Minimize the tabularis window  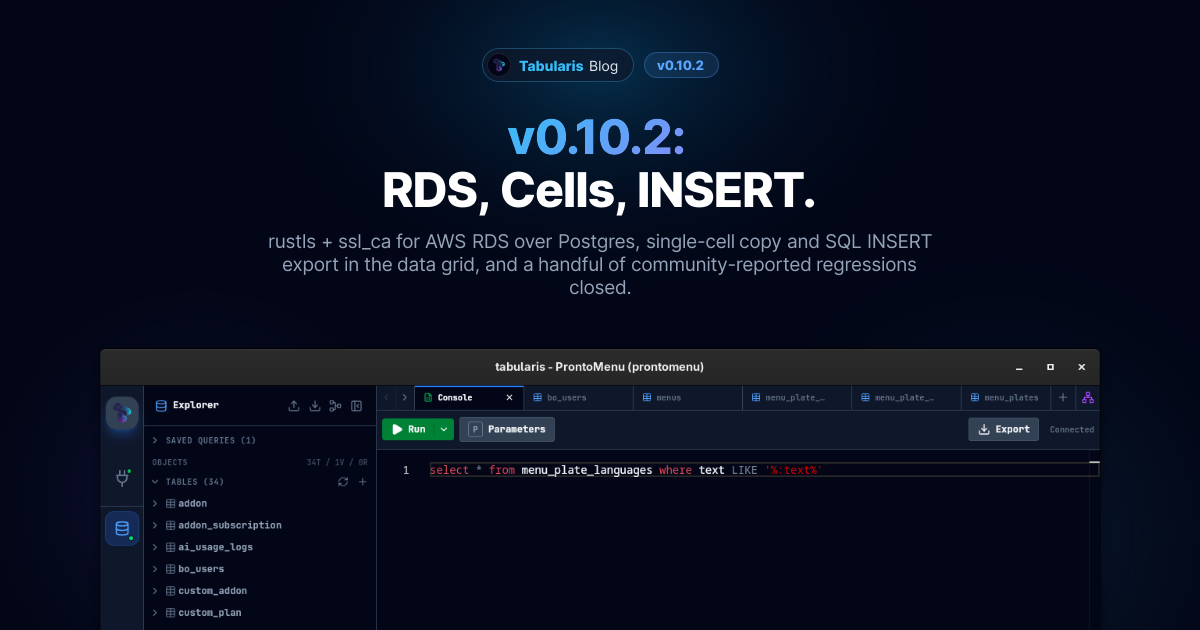(x=1019, y=367)
